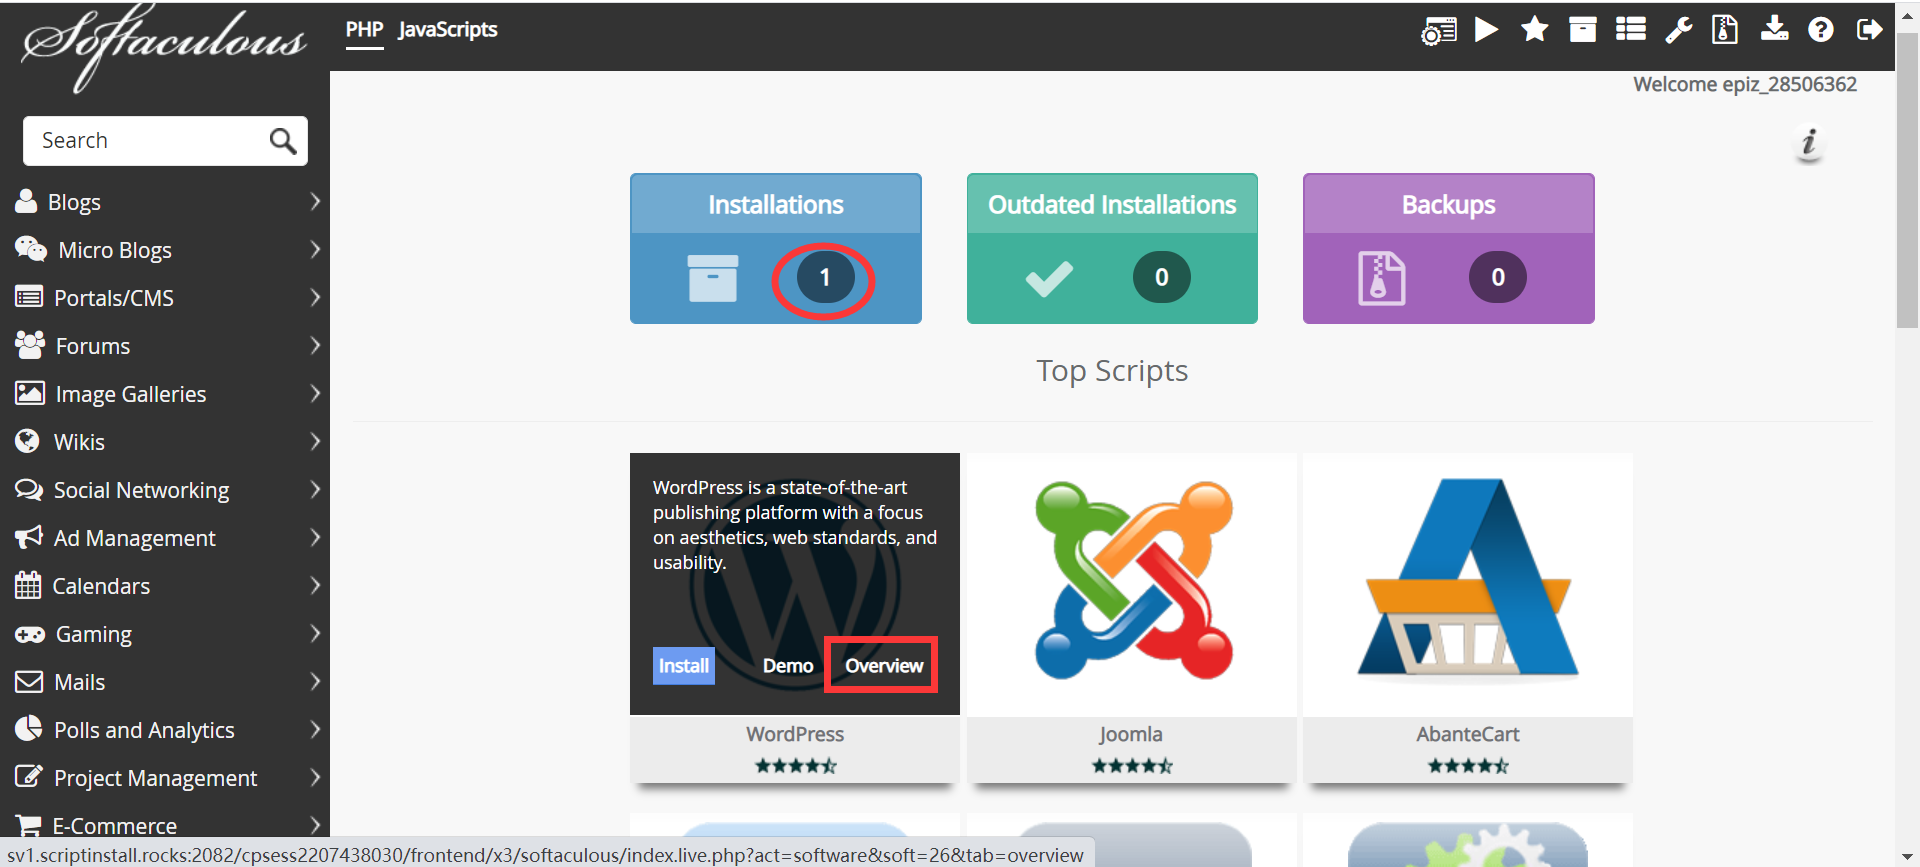Image resolution: width=1920 pixels, height=867 pixels.
Task: Open Social Networking category label
Action: (141, 490)
